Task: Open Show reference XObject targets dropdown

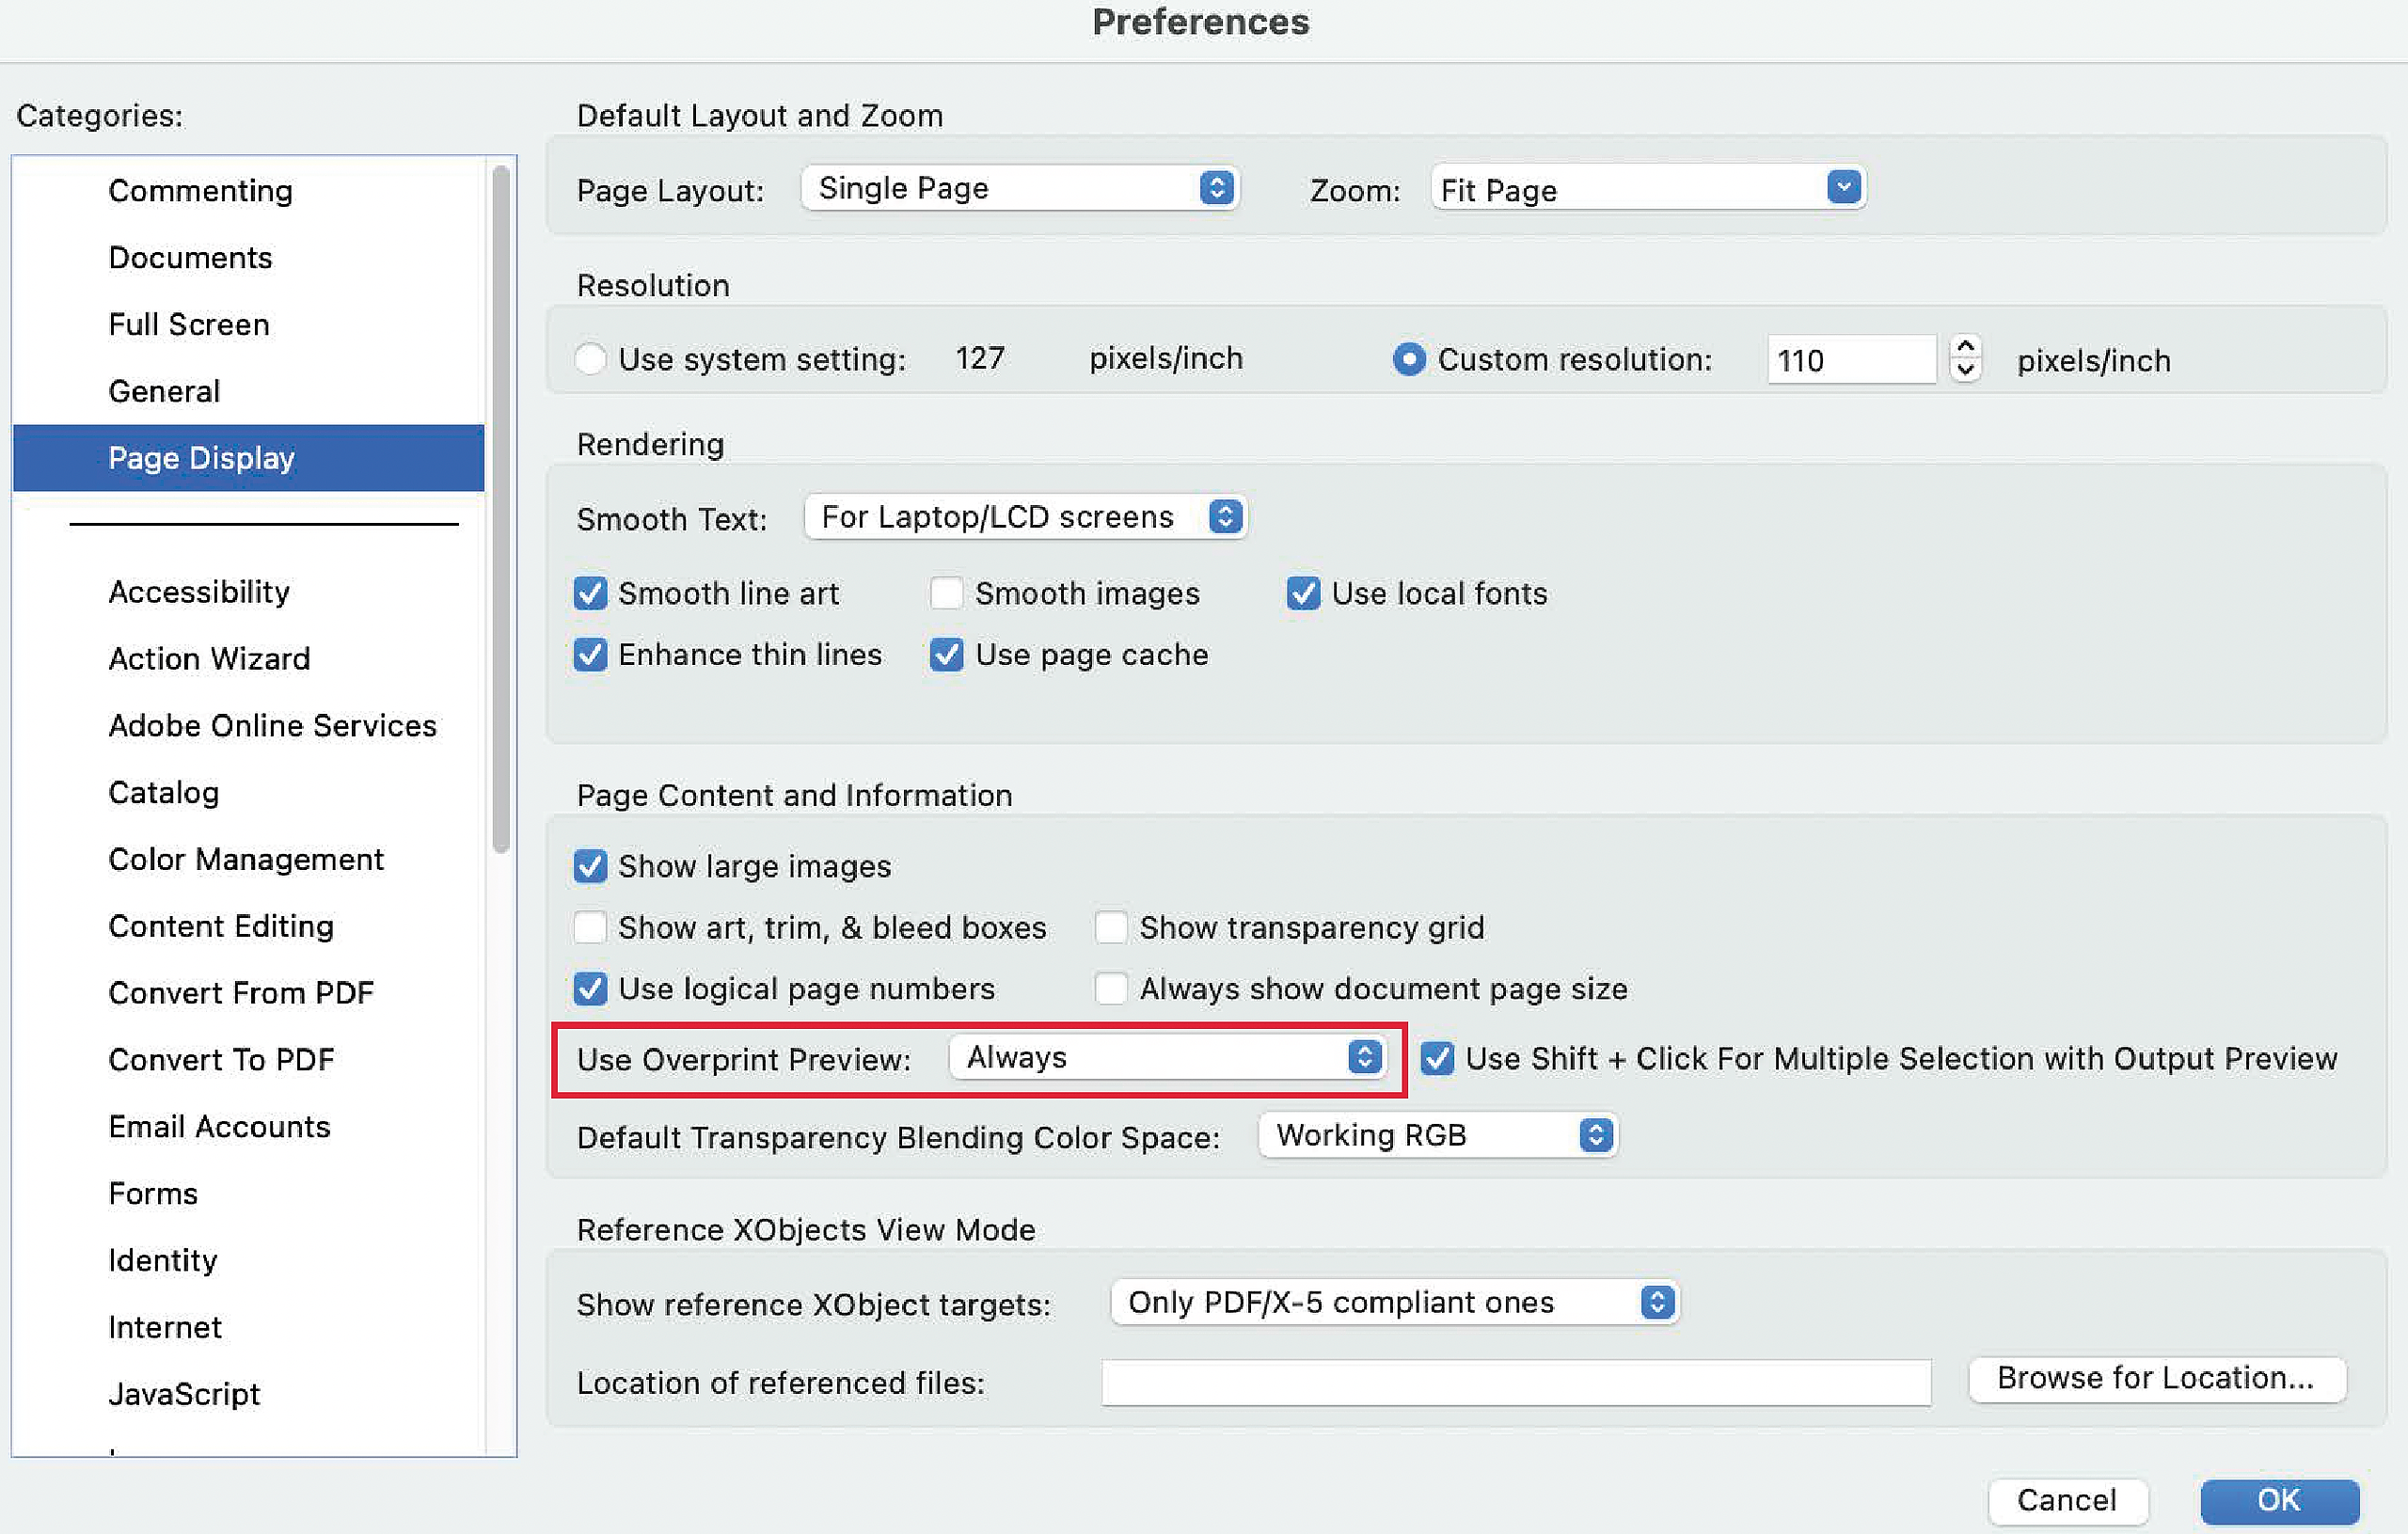Action: [1395, 1303]
